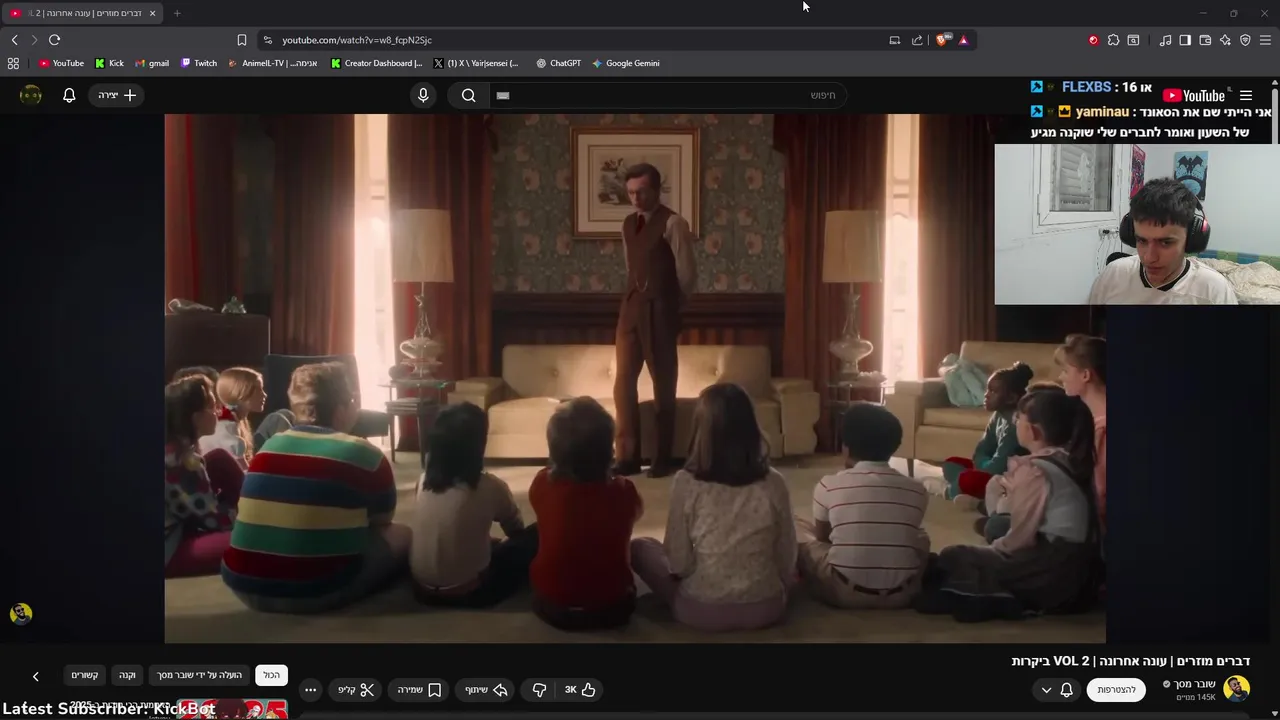Toggle the browser sidebar panel icon
Image resolution: width=1280 pixels, height=720 pixels.
(x=1185, y=40)
